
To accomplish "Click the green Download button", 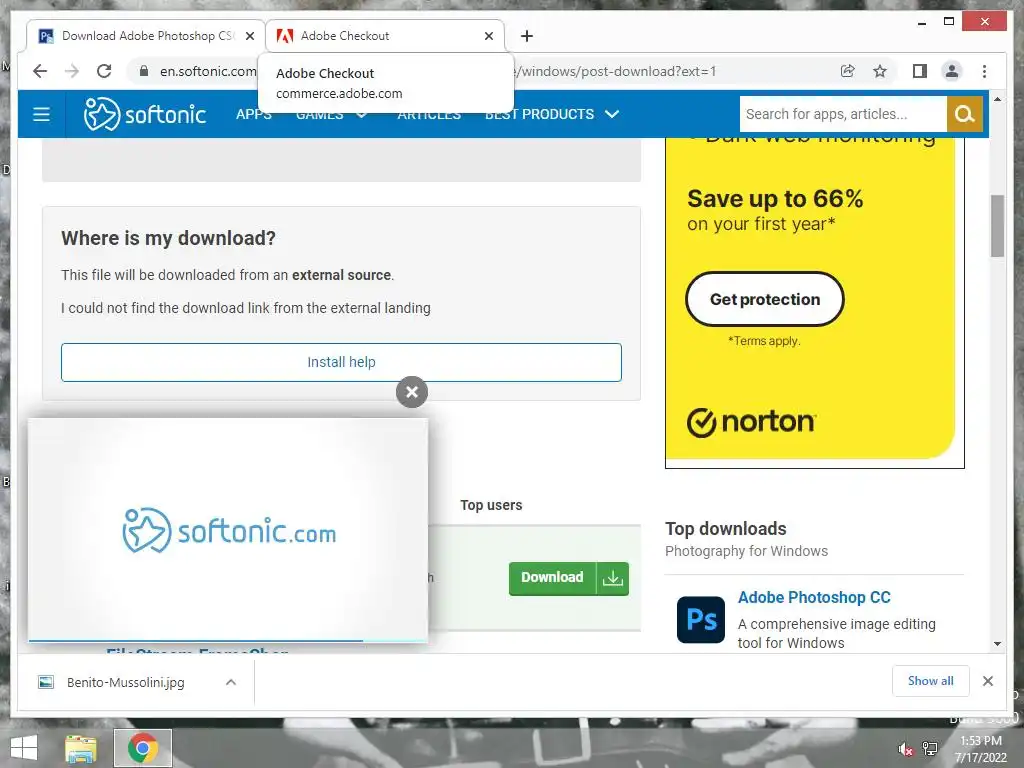I will click(552, 578).
